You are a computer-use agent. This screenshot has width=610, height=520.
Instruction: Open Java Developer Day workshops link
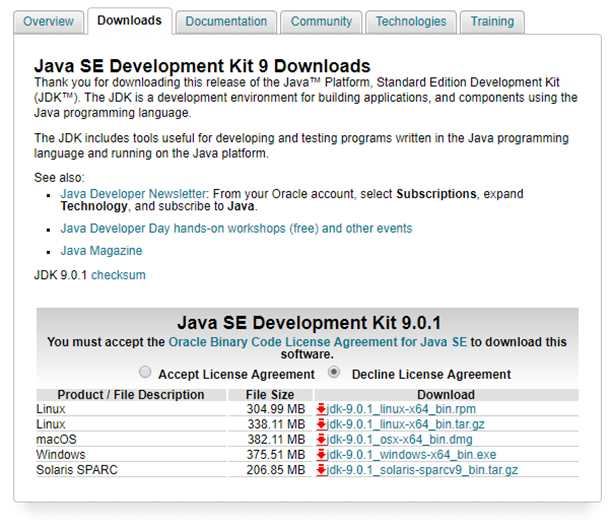236,228
